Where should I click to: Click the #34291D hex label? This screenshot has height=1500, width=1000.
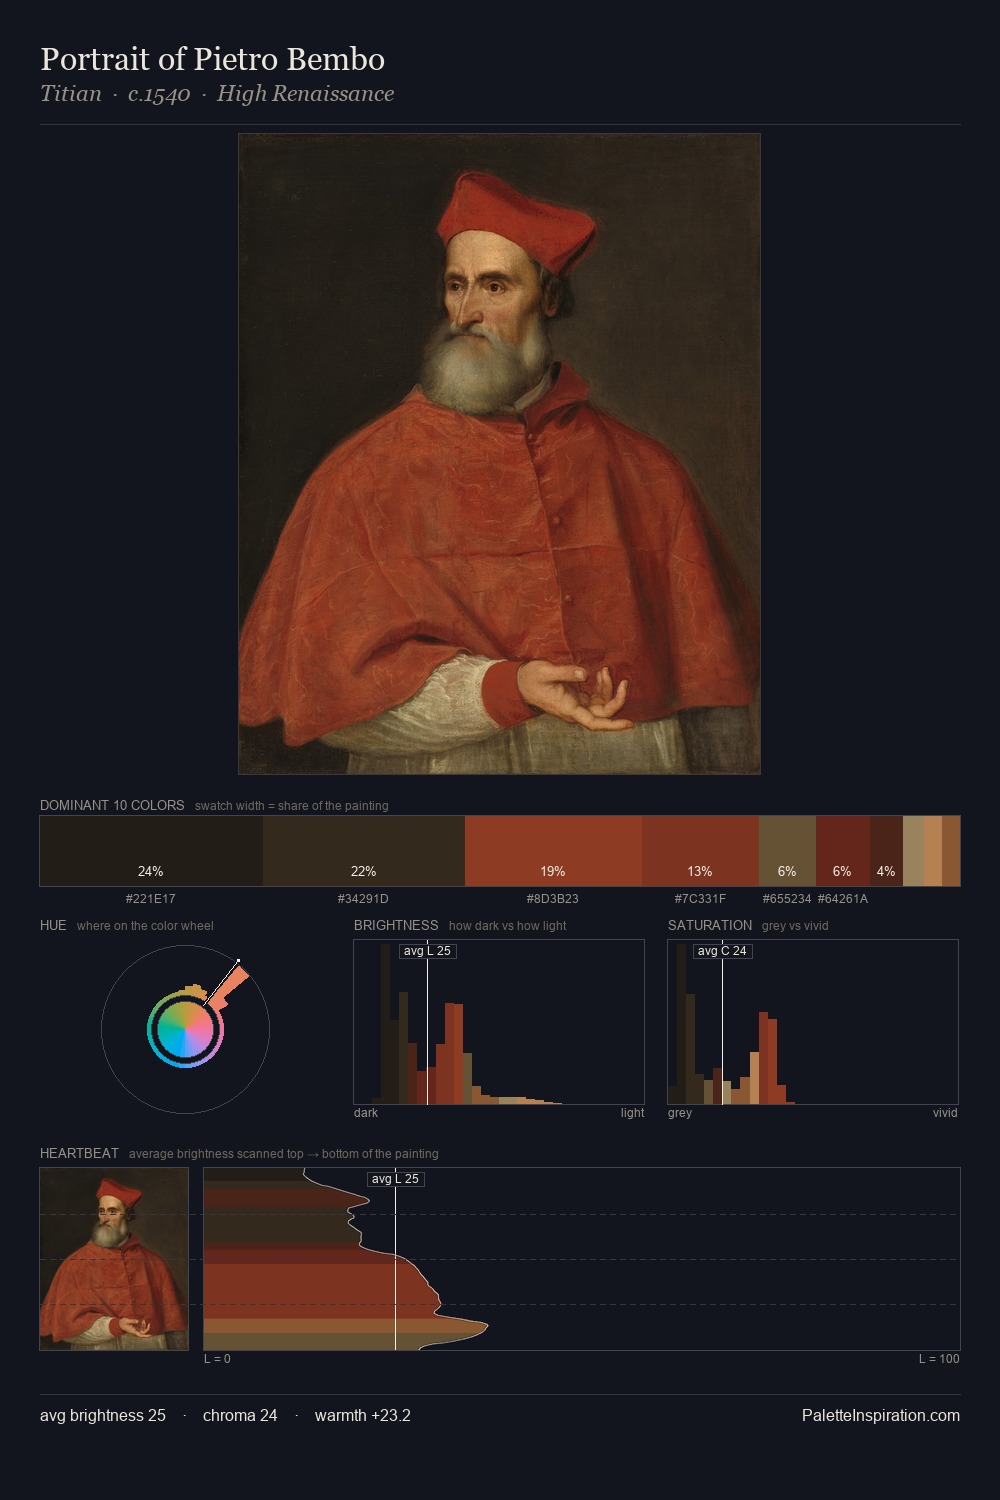(363, 899)
